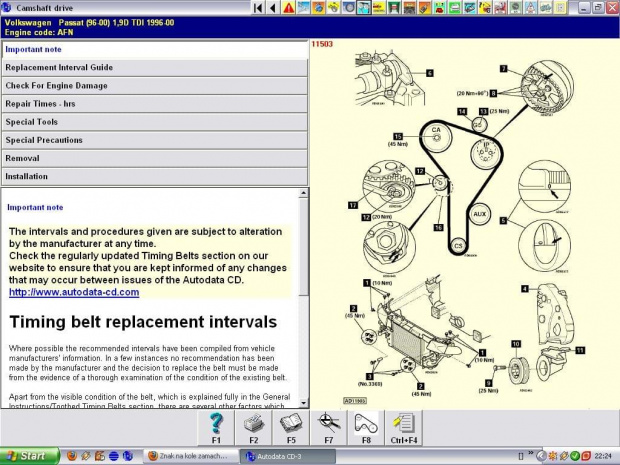This screenshot has height=465, width=620.
Task: Open the Removal section
Action: coord(155,159)
